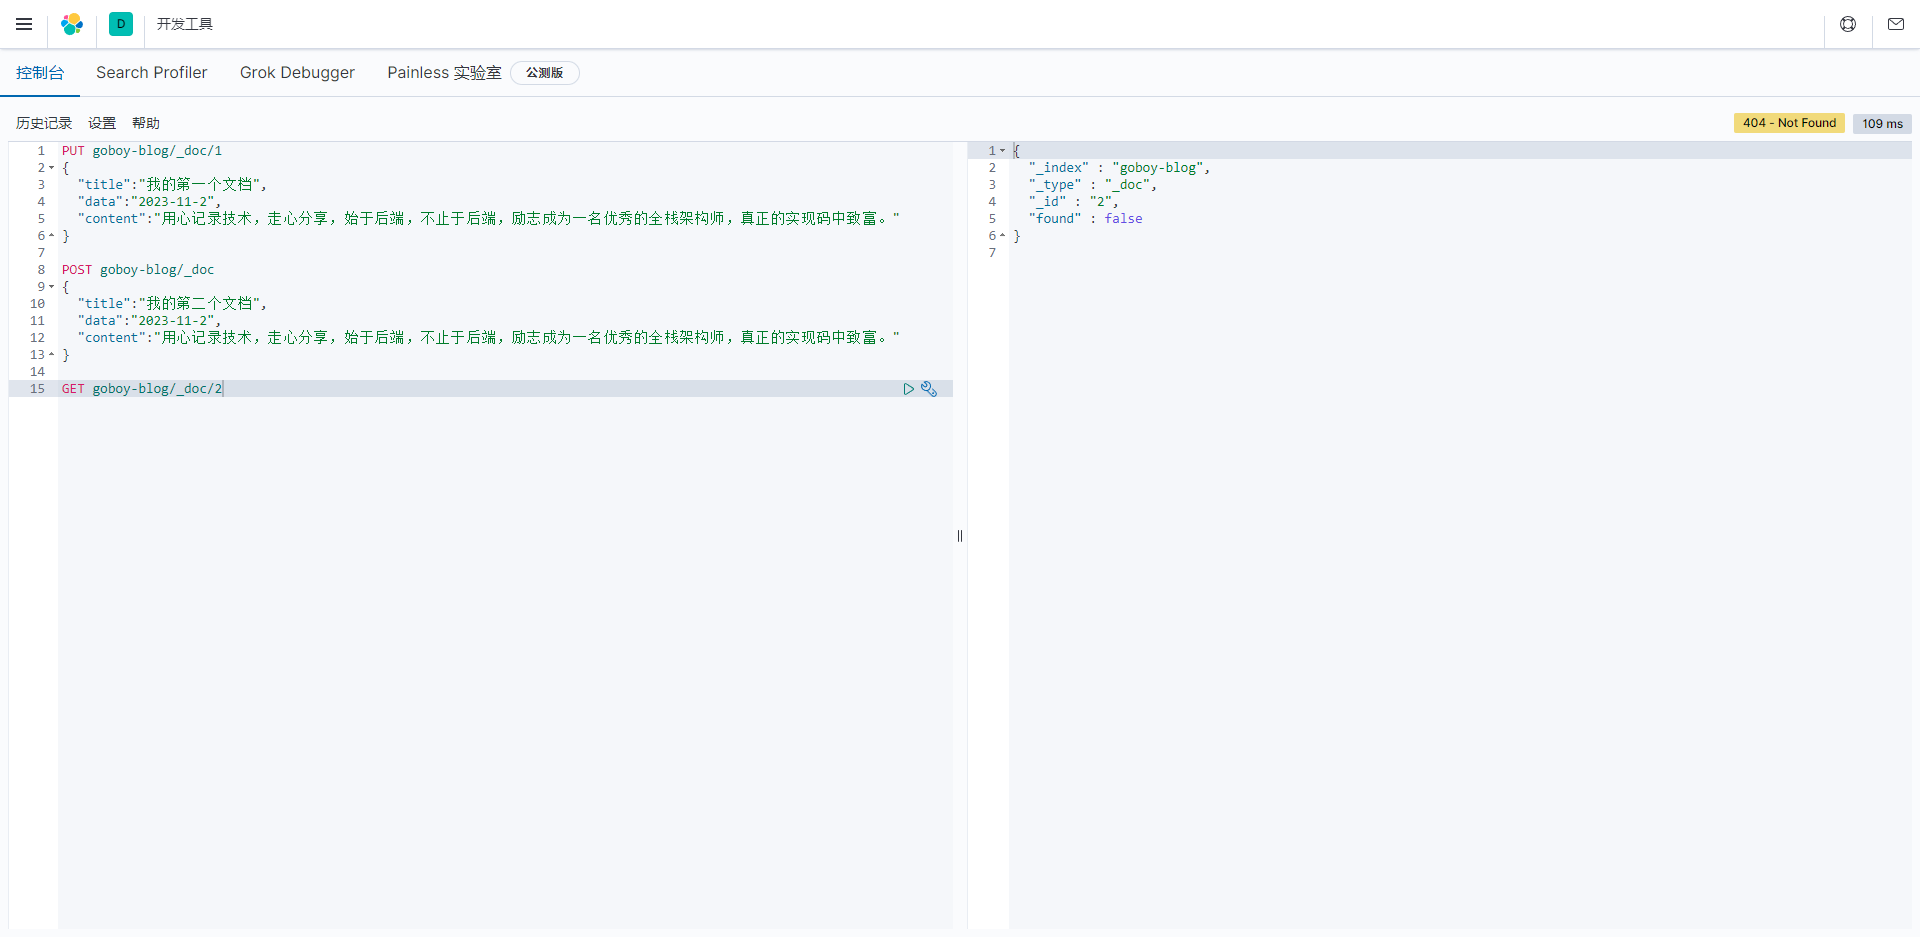1920x937 pixels.
Task: Click 开发工具 breadcrumb title
Action: 185,24
